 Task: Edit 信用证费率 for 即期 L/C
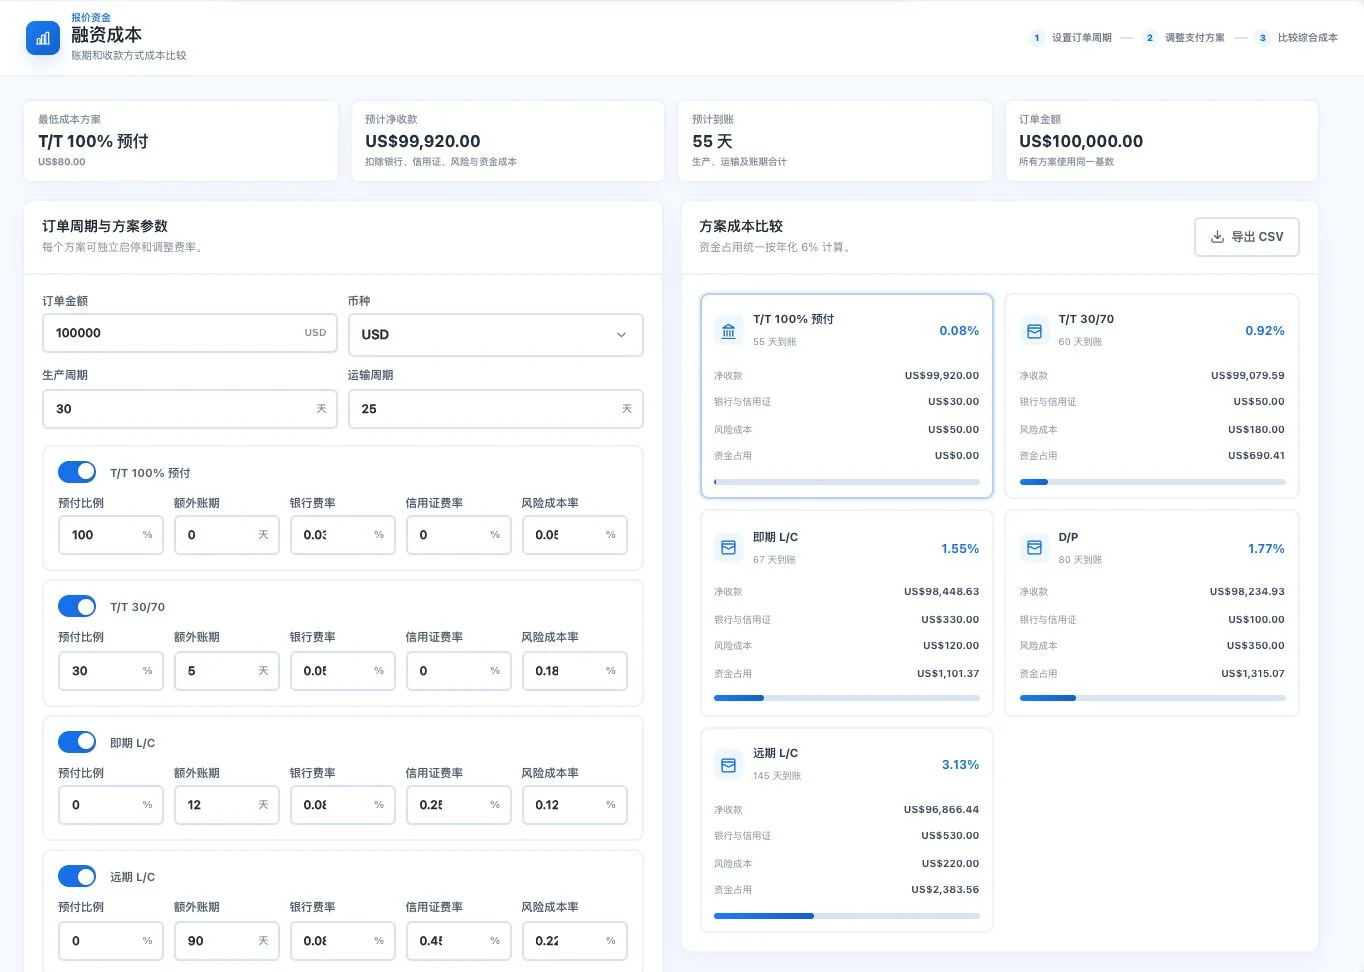pos(459,805)
